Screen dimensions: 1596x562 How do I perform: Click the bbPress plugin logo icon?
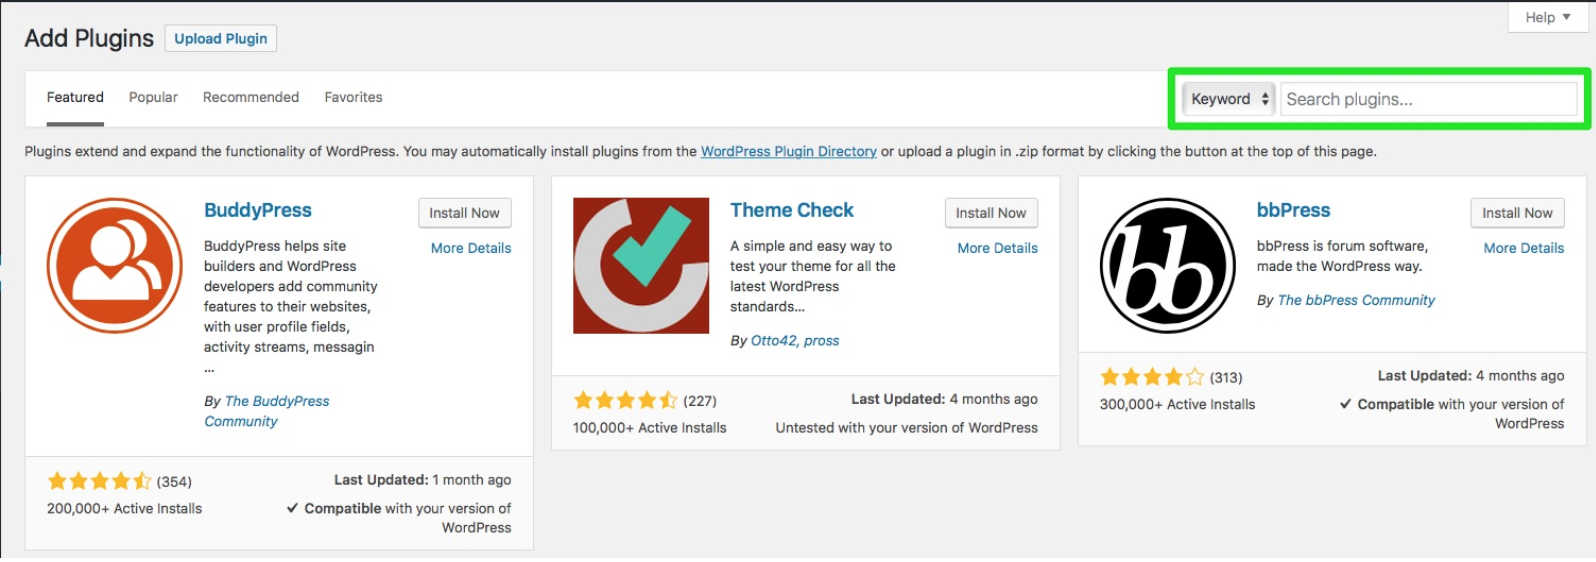(x=1168, y=265)
